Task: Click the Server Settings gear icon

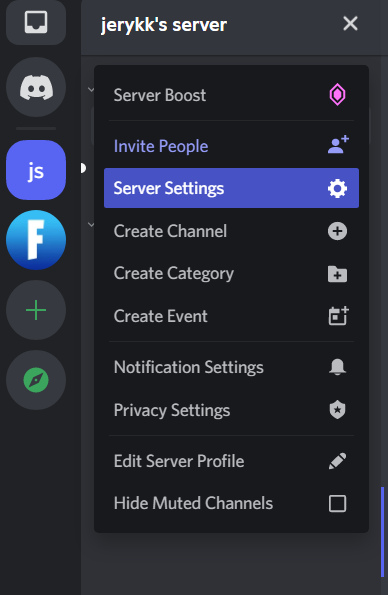Action: pyautogui.click(x=338, y=188)
